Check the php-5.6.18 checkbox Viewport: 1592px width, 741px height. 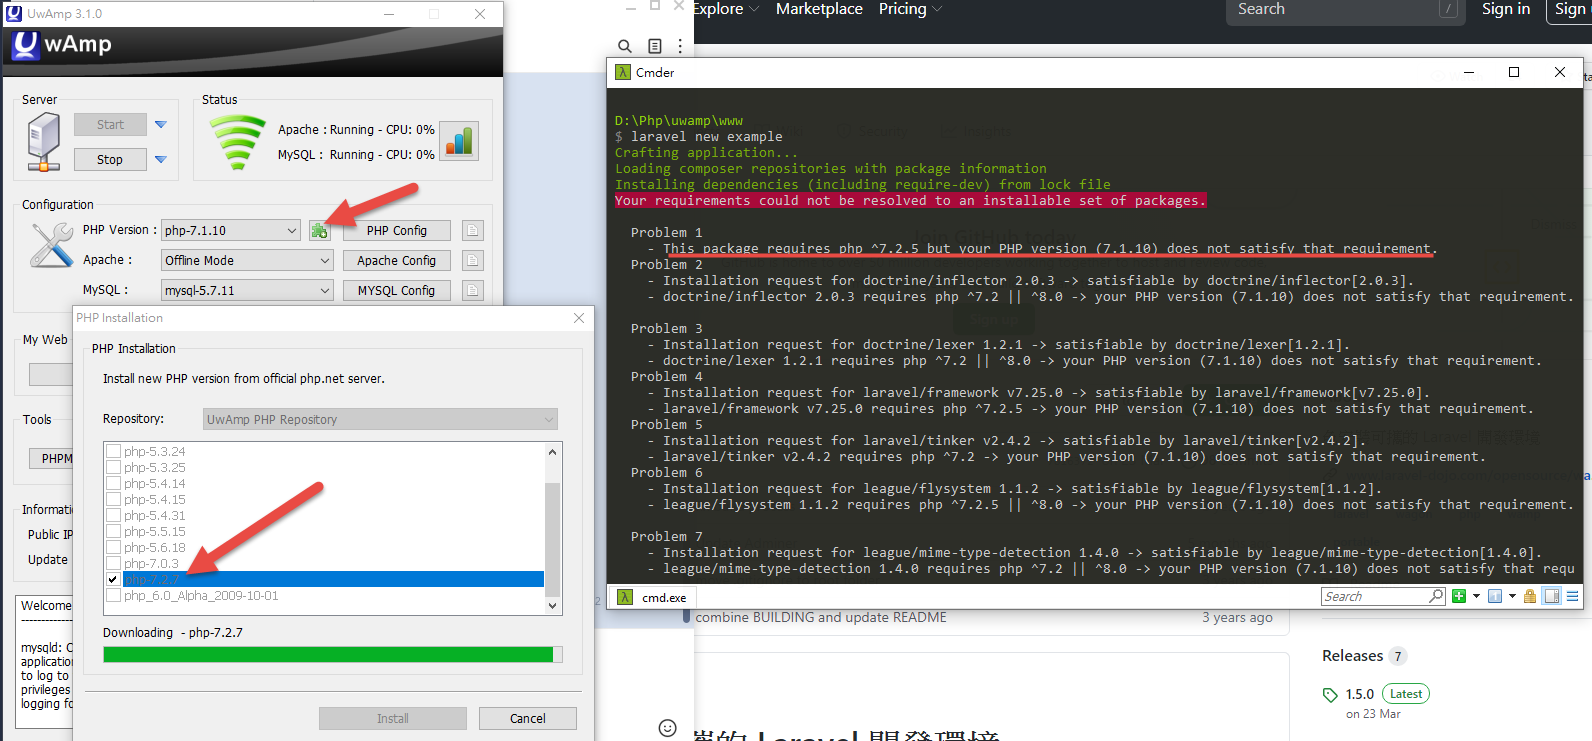coord(114,548)
